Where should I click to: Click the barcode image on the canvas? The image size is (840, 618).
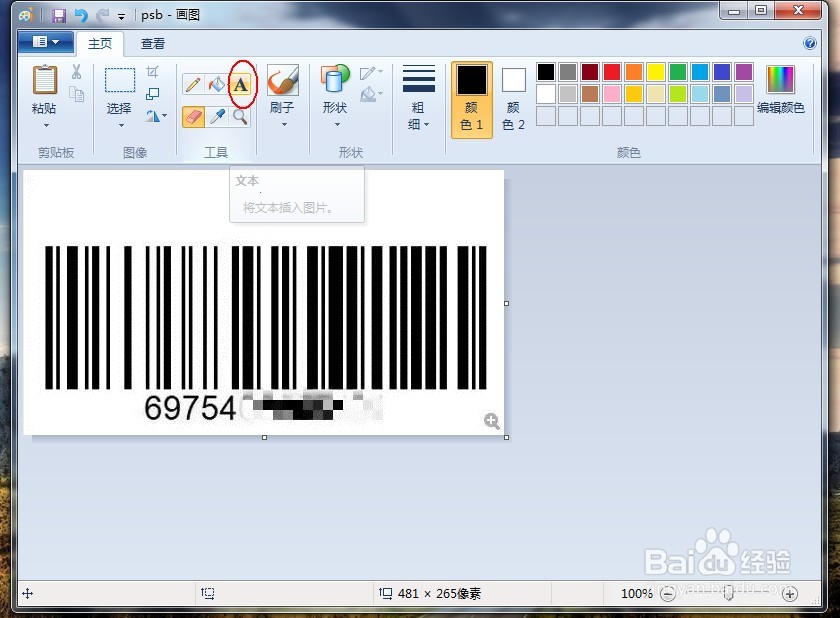coord(266,318)
